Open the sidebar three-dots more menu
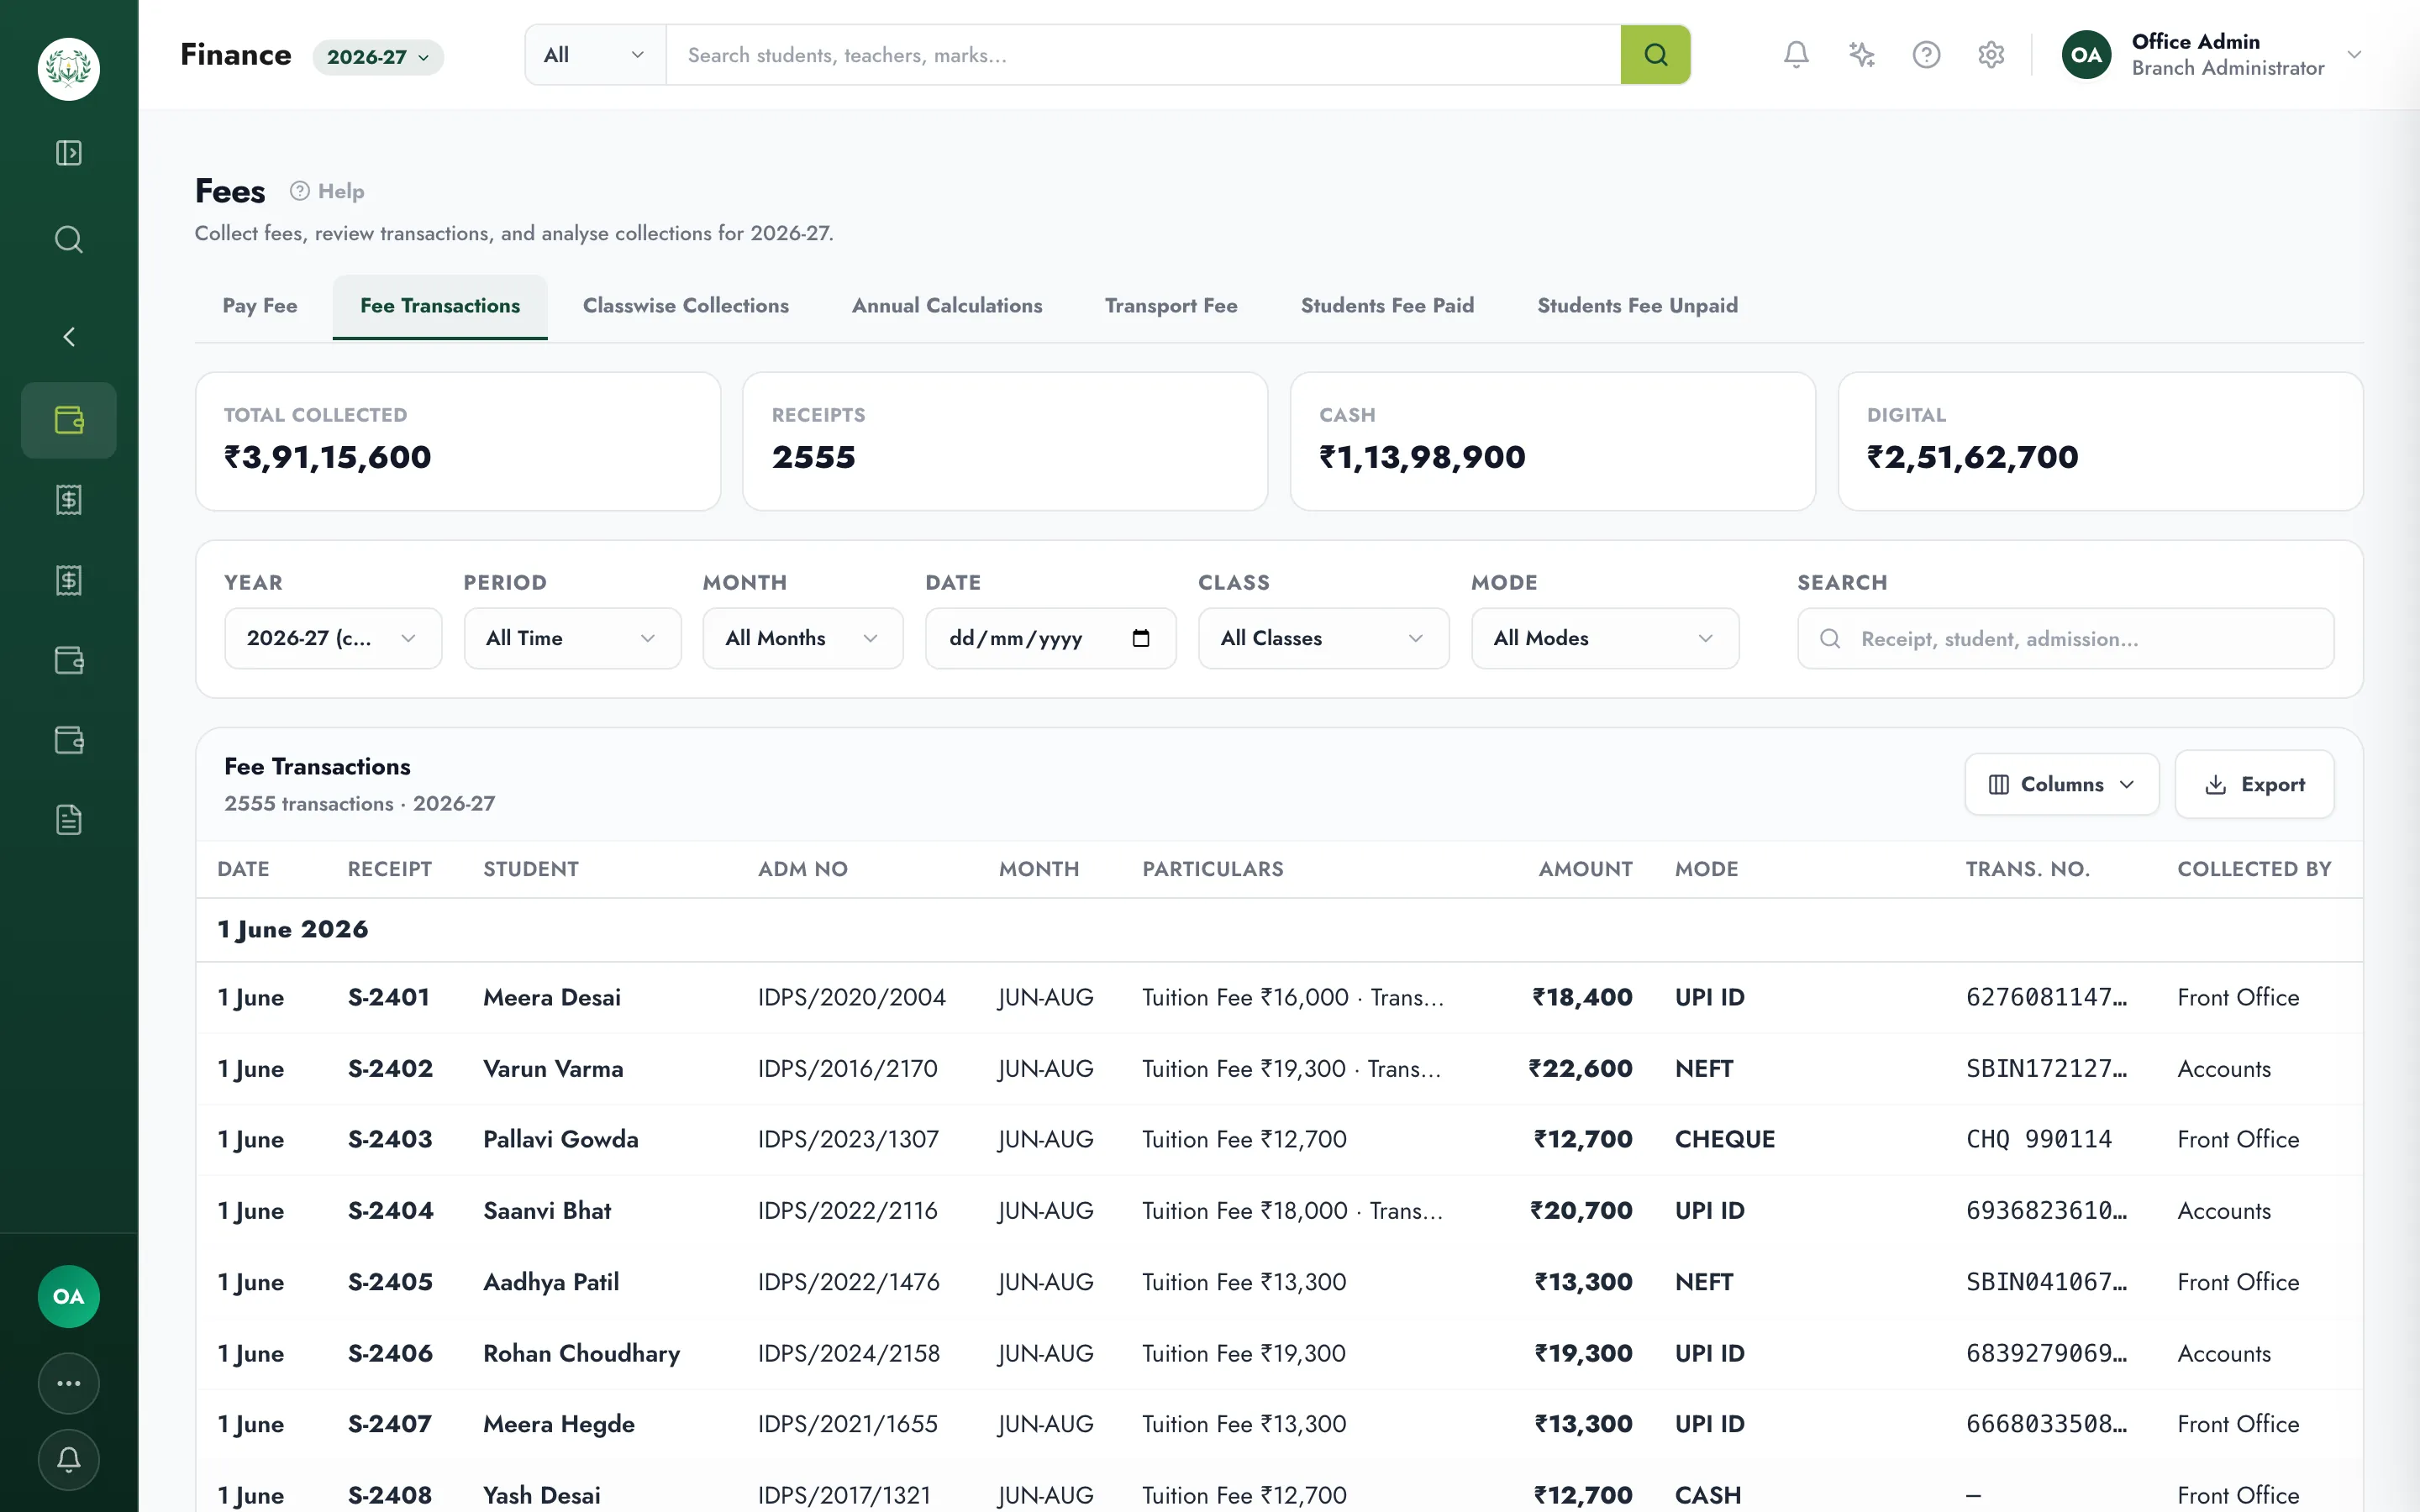This screenshot has height=1512, width=2420. pos(68,1384)
